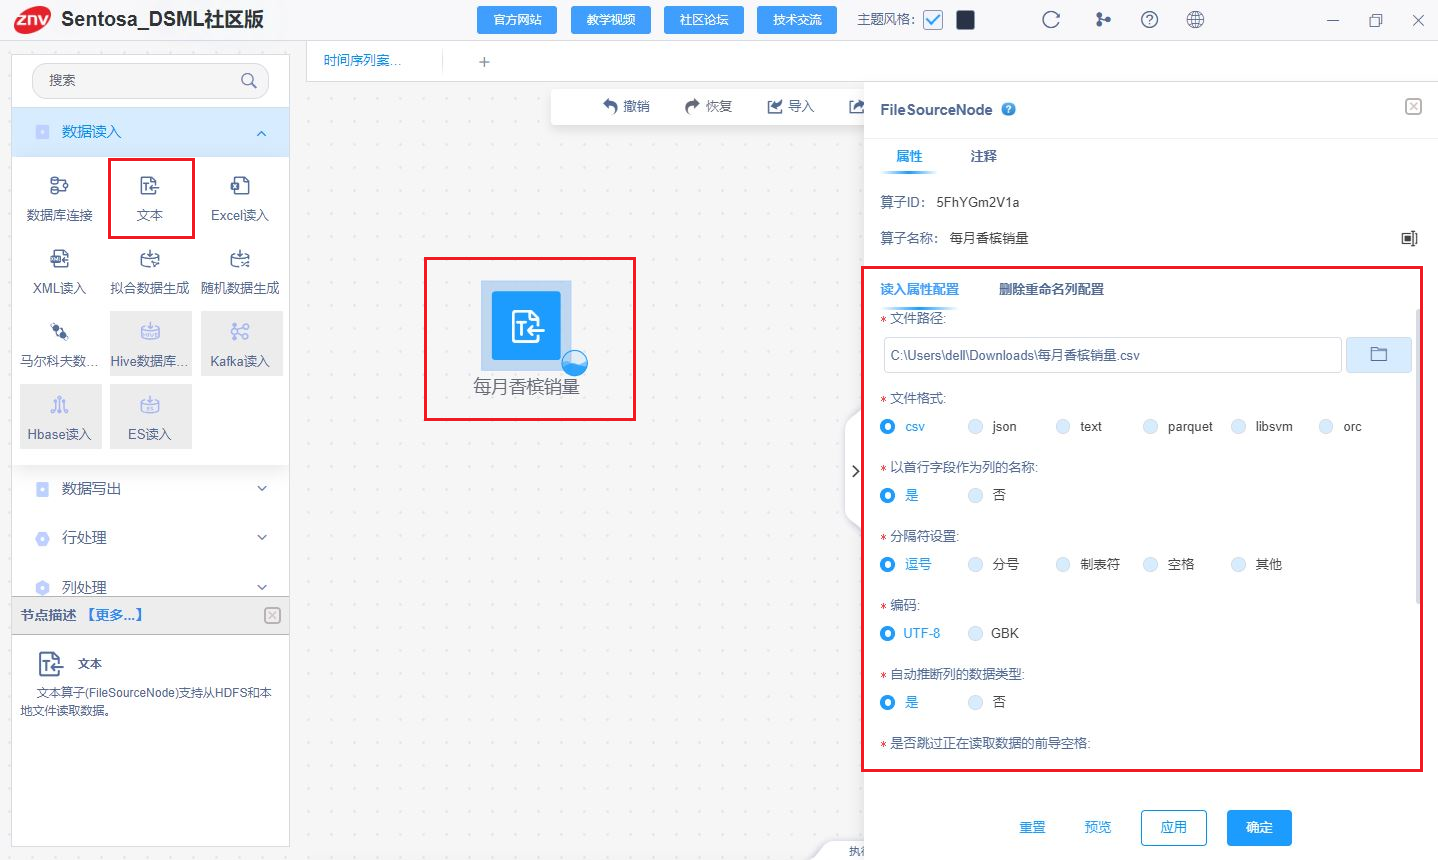Click the globe language icon

click(x=1196, y=20)
